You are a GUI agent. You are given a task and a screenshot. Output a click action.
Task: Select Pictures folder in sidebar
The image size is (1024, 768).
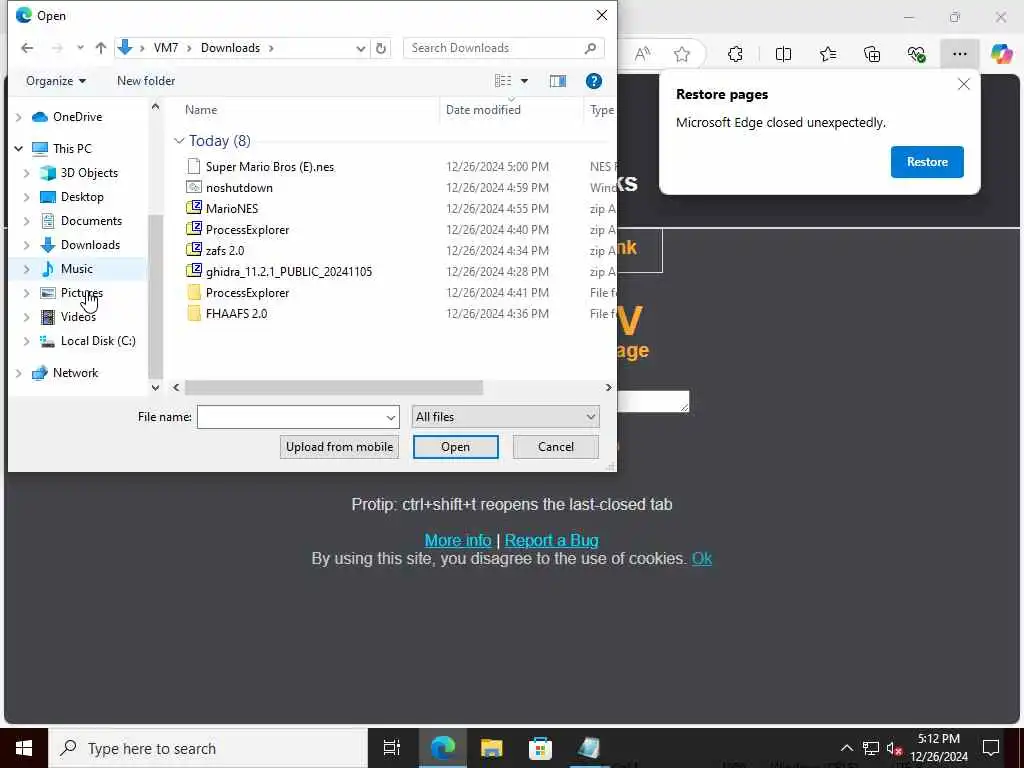tap(81, 293)
